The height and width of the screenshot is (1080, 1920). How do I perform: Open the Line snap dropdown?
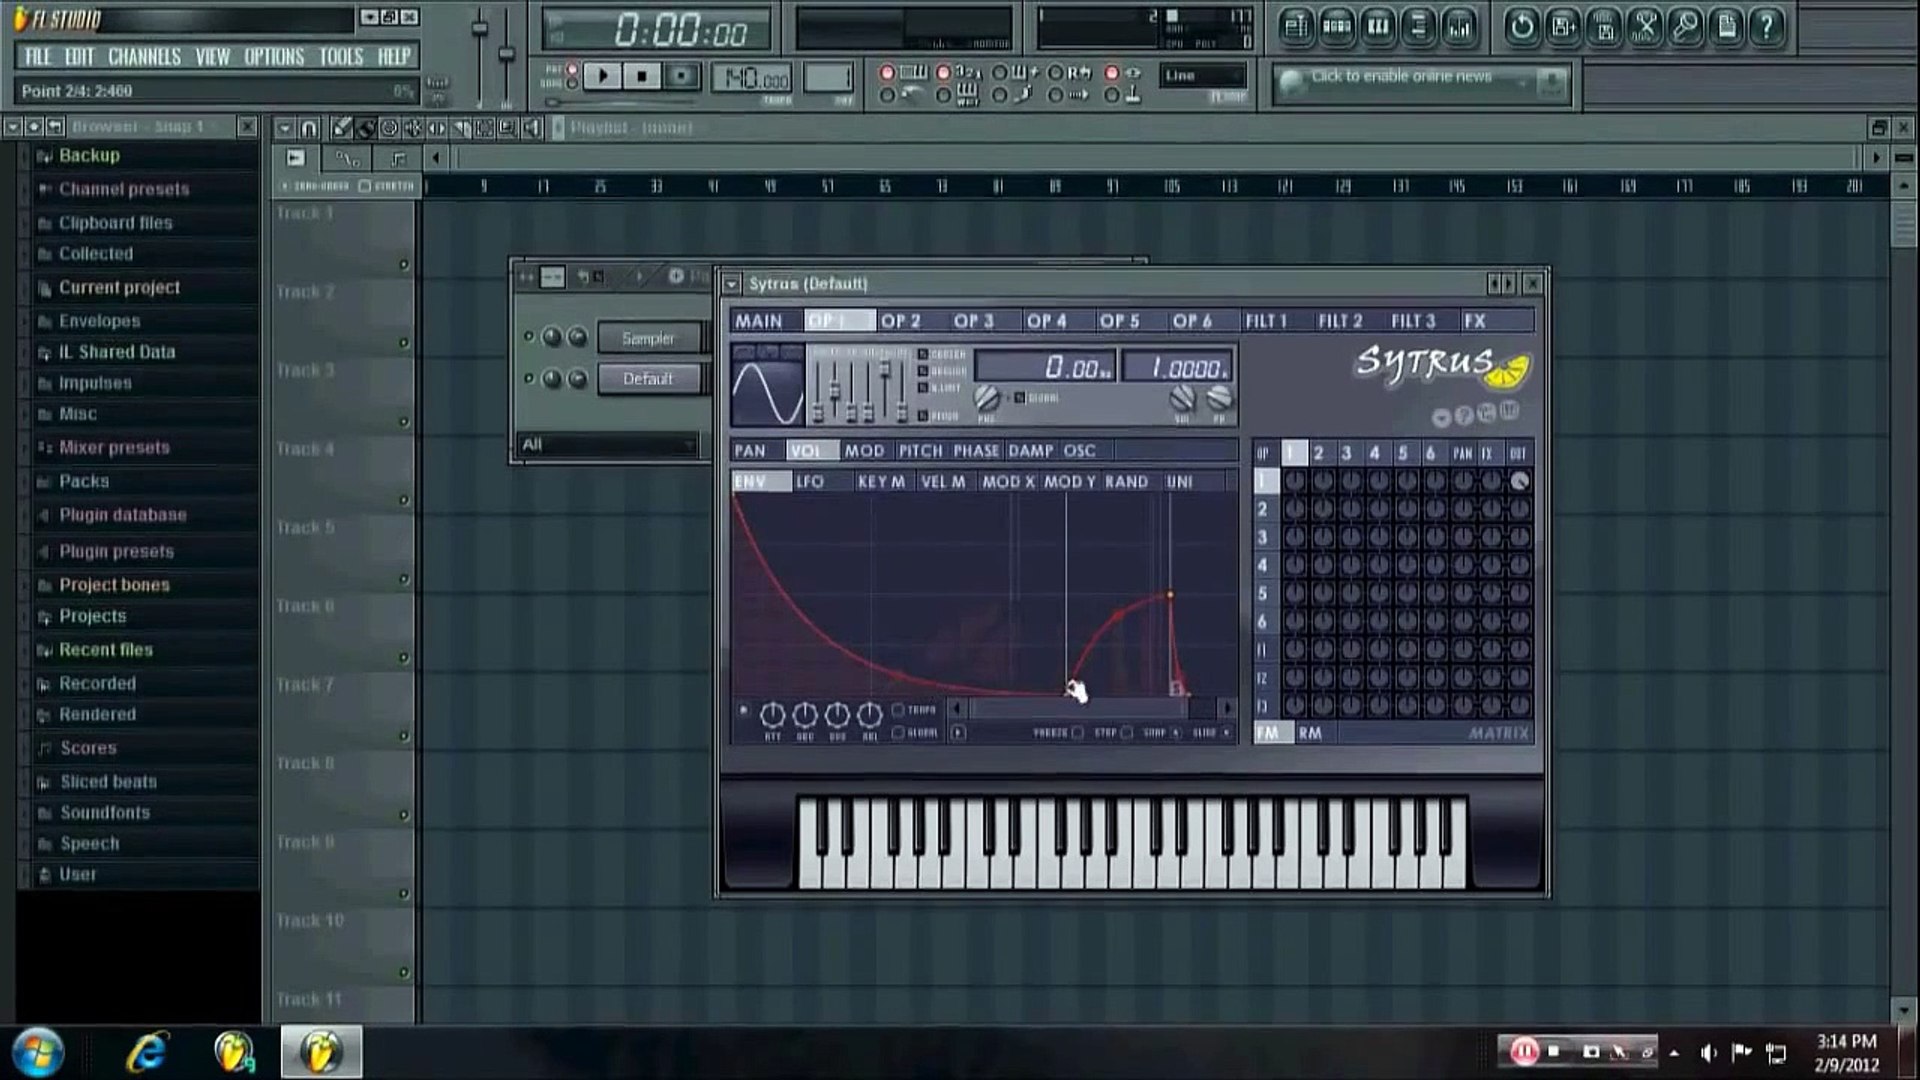(x=1204, y=76)
